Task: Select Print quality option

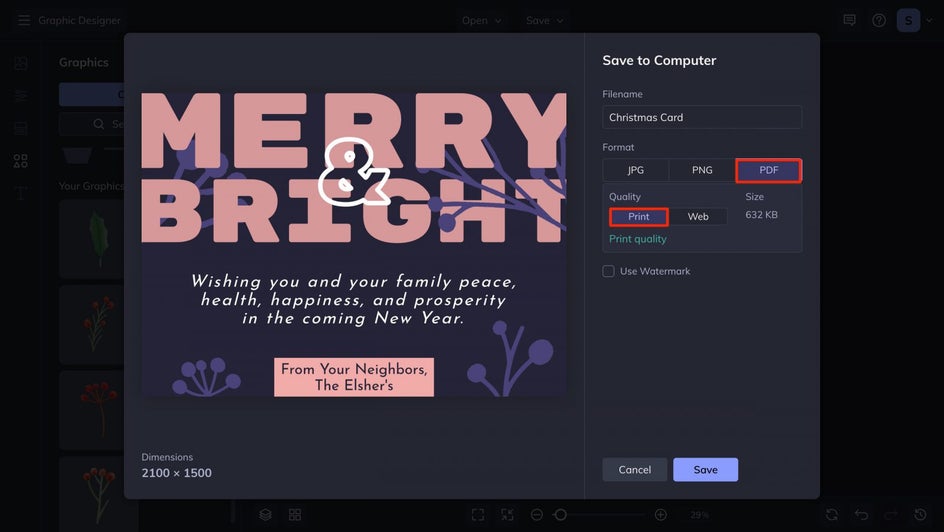Action: (x=639, y=217)
